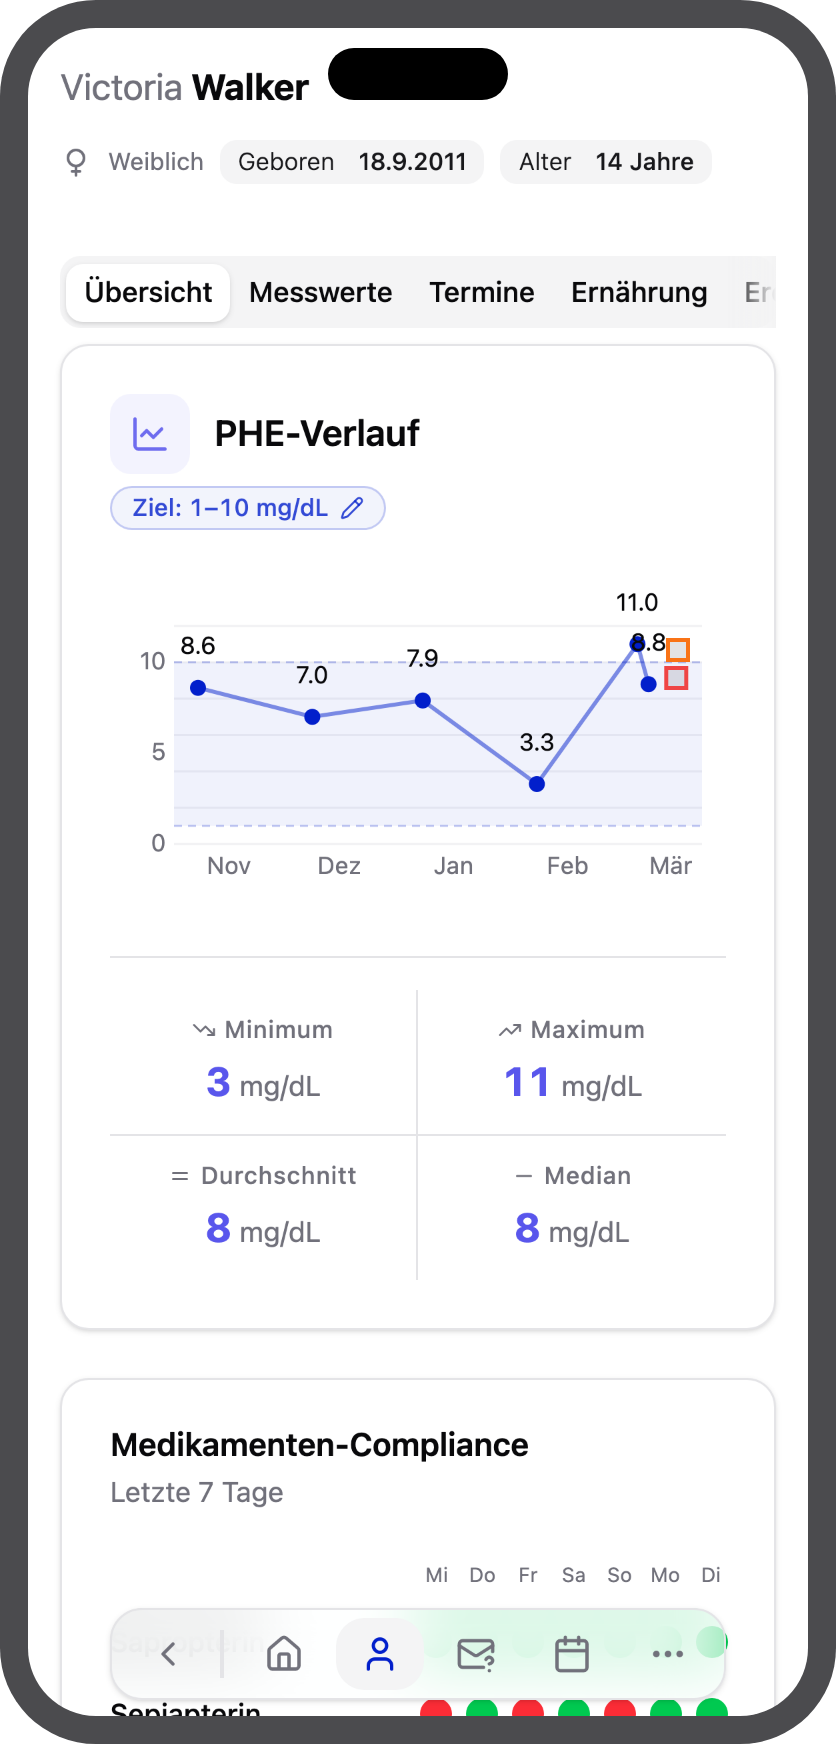Open the calendar icon in bottom navigation
This screenshot has height=1744, width=836.
click(x=572, y=1654)
